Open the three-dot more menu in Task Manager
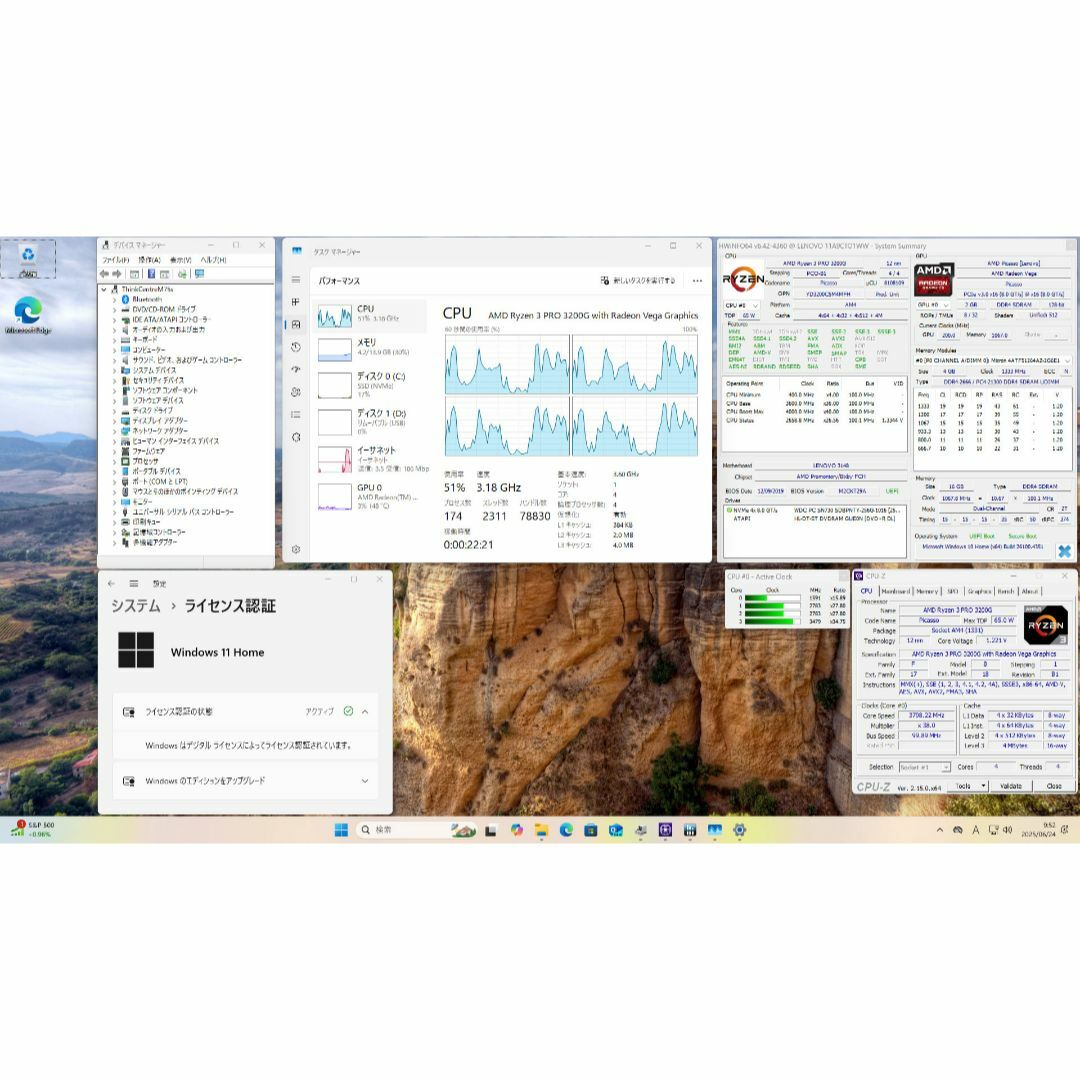The image size is (1080, 1080). (697, 281)
